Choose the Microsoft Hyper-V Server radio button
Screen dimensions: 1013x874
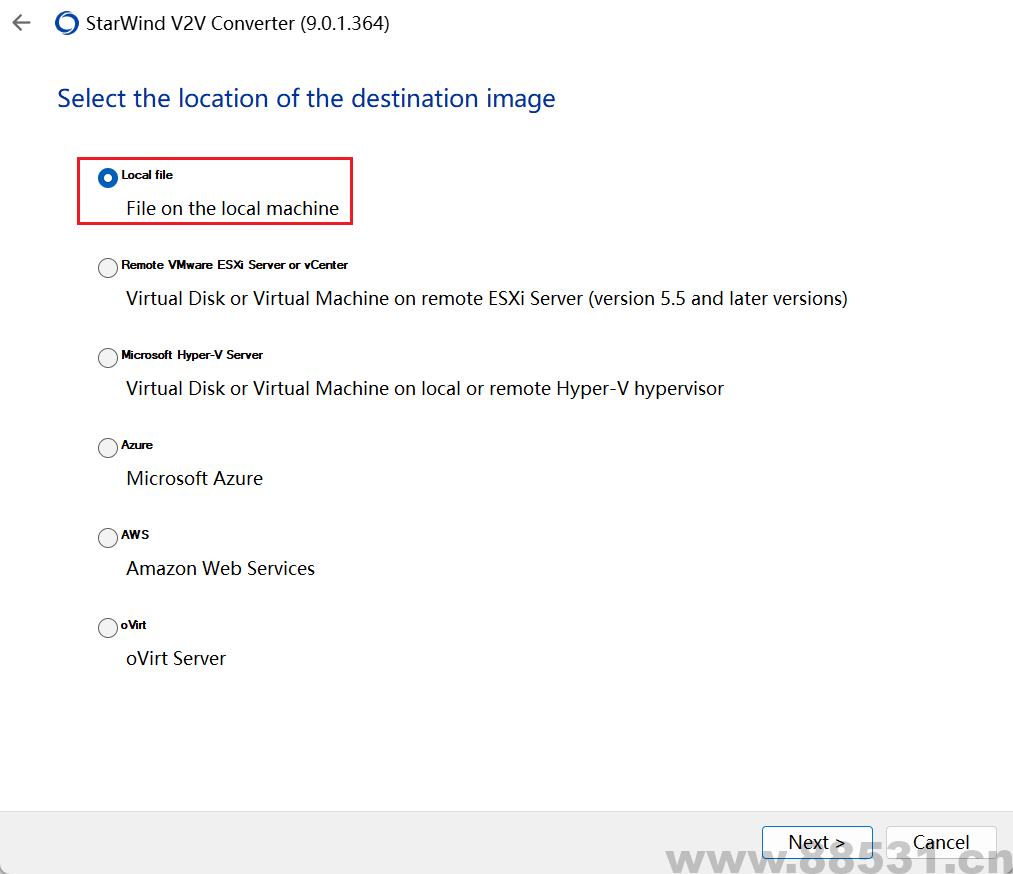[x=108, y=358]
